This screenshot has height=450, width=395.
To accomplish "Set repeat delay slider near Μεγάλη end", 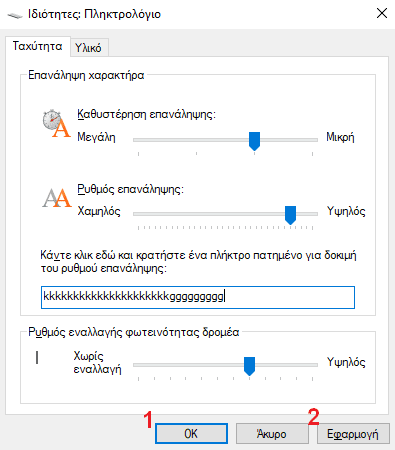I will point(139,140).
